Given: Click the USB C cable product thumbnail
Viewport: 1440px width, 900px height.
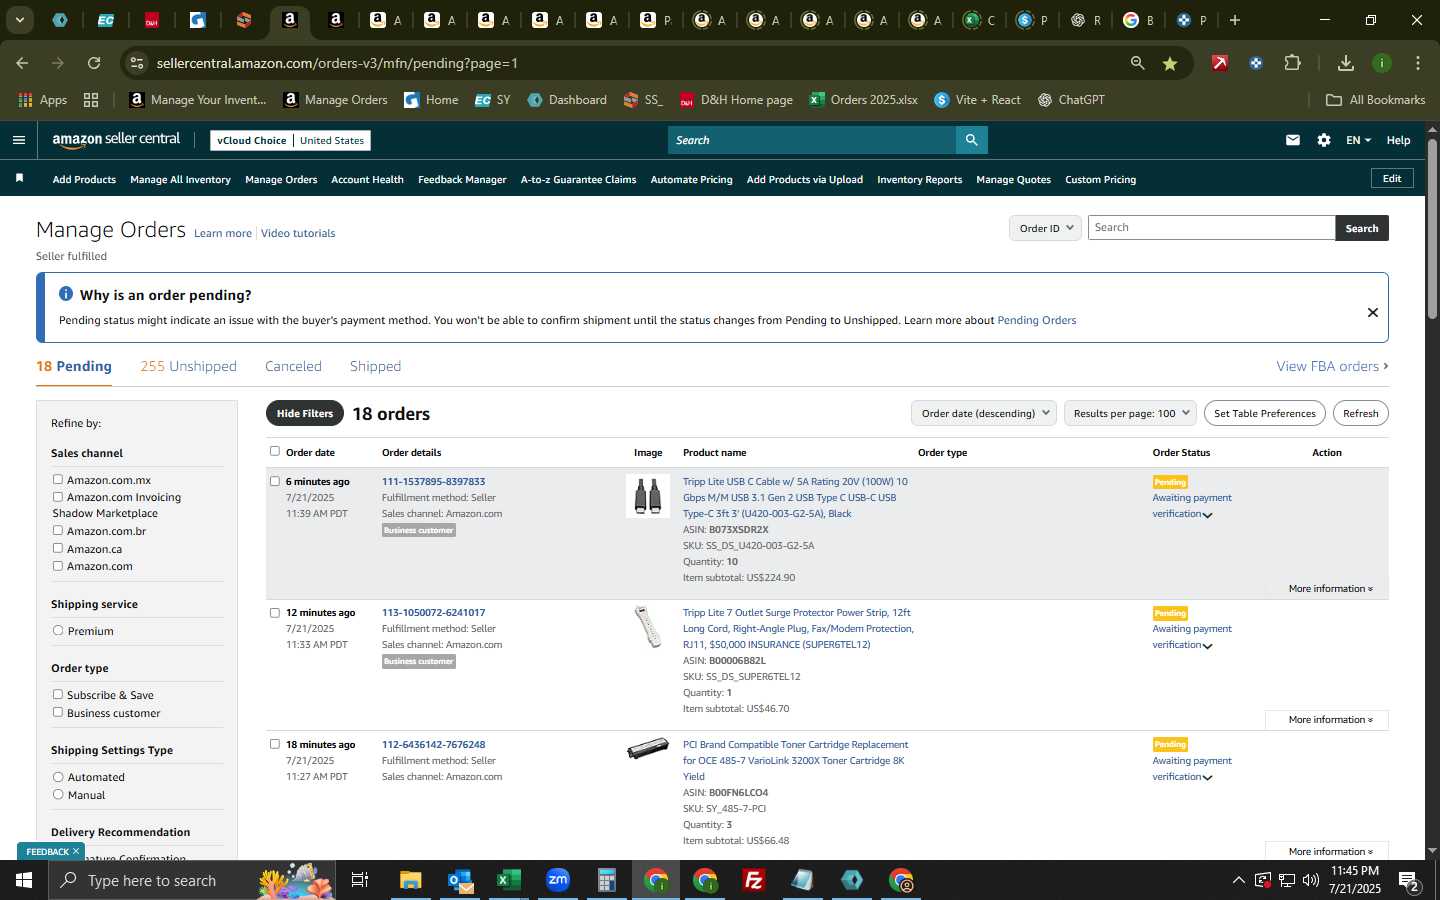Looking at the screenshot, I should pyautogui.click(x=648, y=496).
